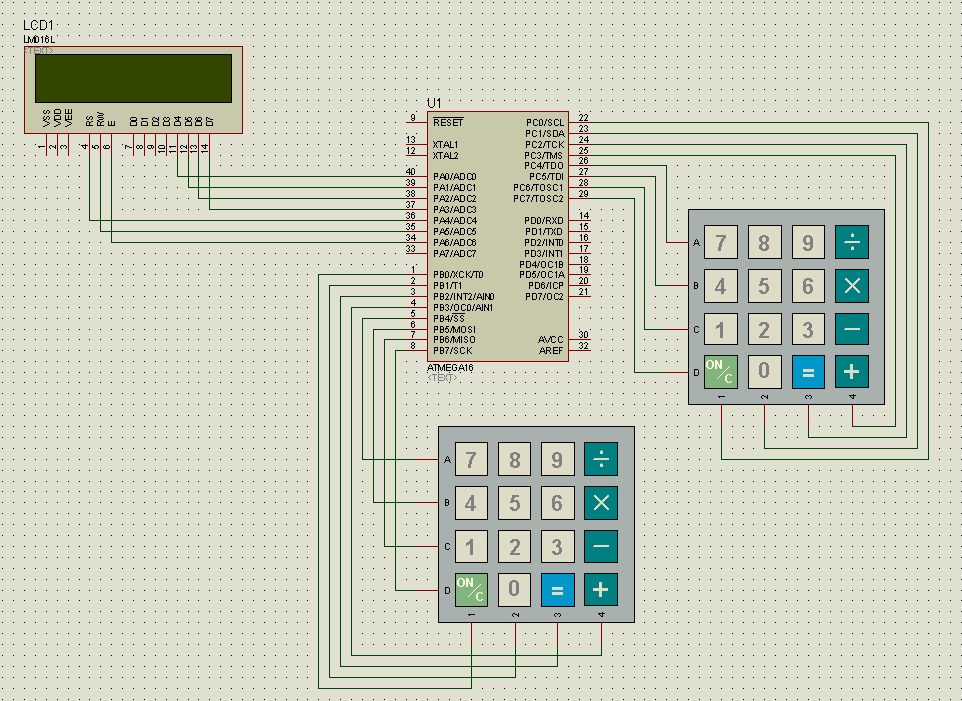Click the PC0/SCL pin label
The image size is (962, 701).
tap(544, 123)
